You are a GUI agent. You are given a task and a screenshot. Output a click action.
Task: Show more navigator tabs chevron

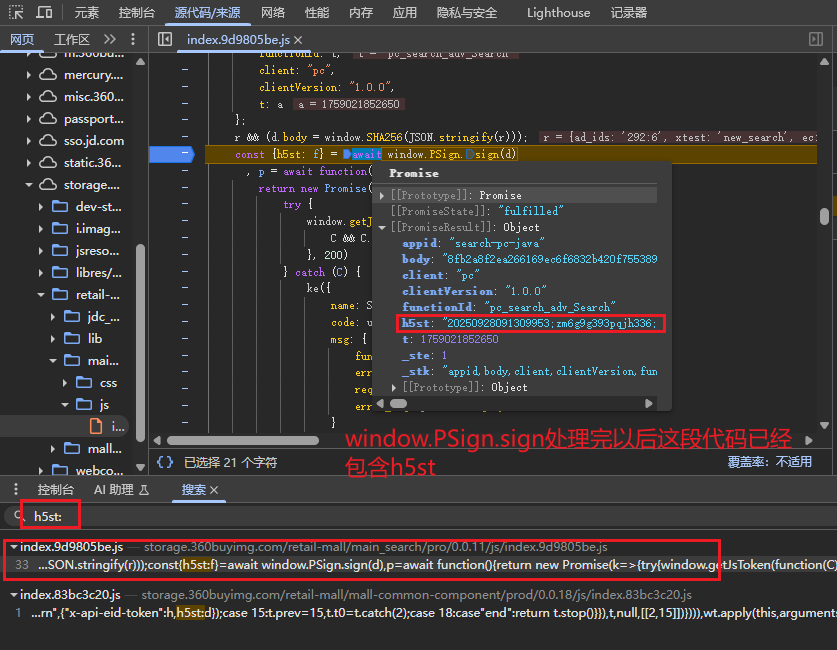click(110, 39)
